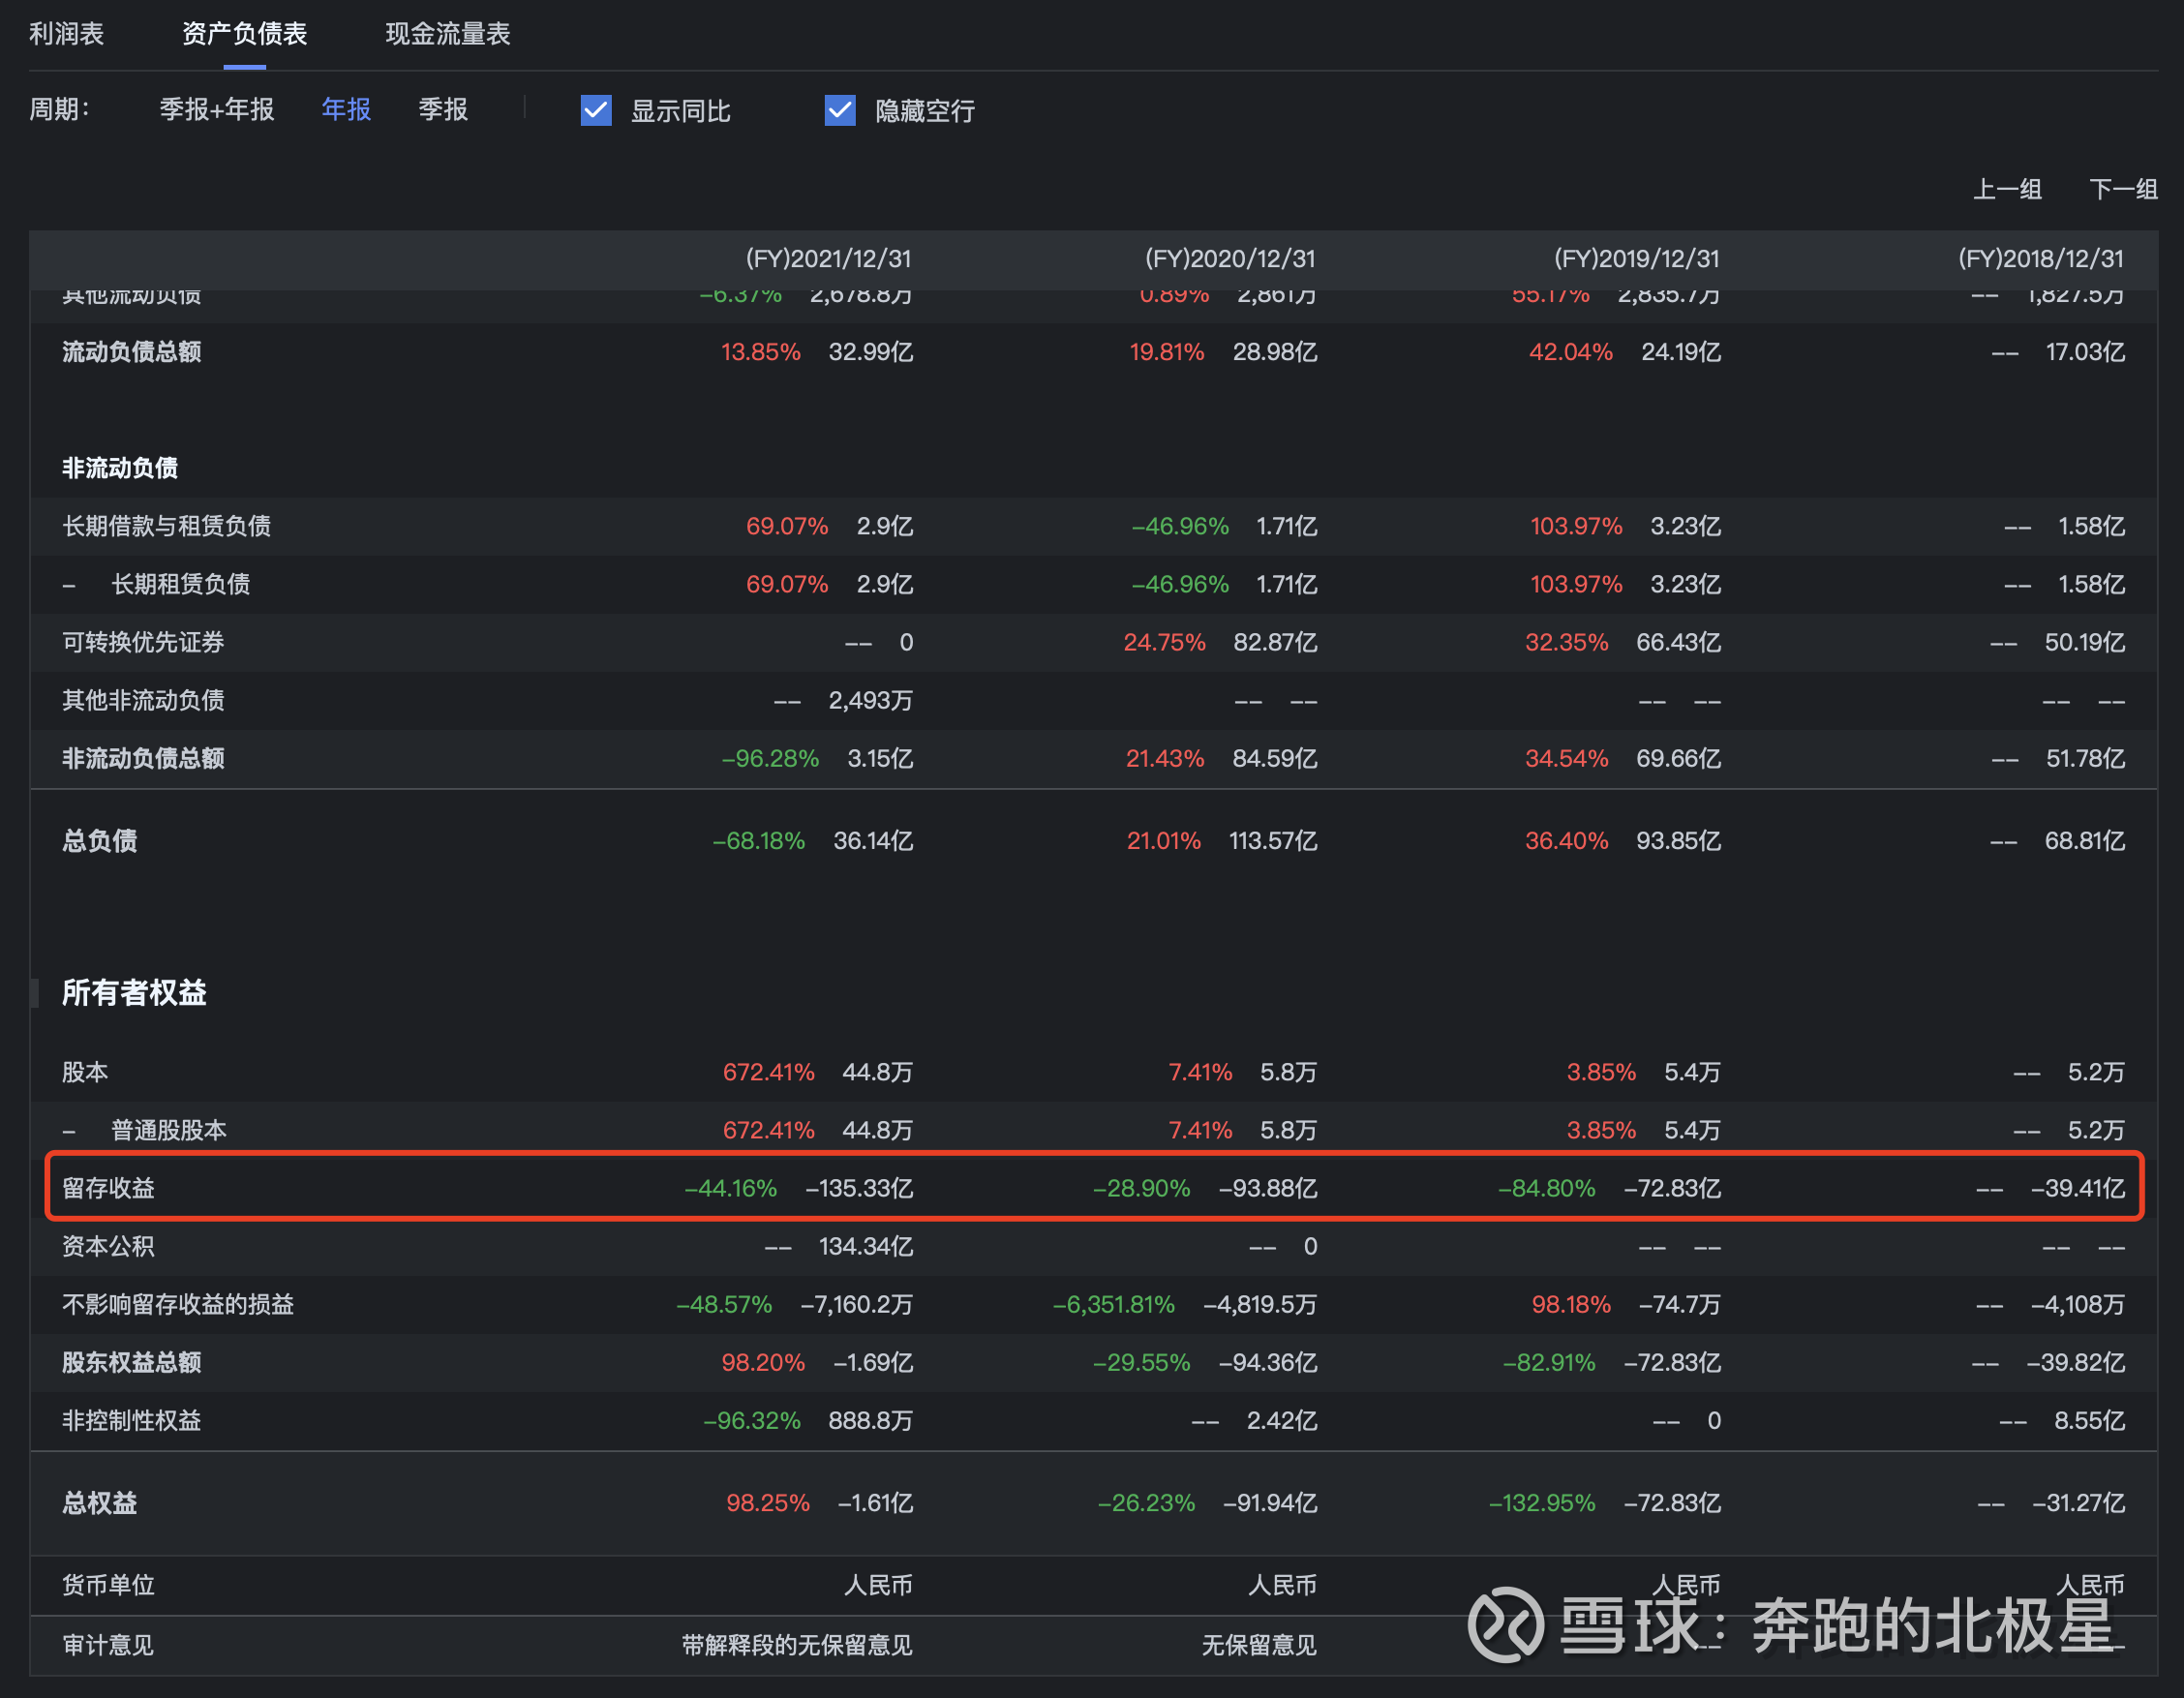
Task: Select the 总负债 row label
Action: (x=99, y=841)
